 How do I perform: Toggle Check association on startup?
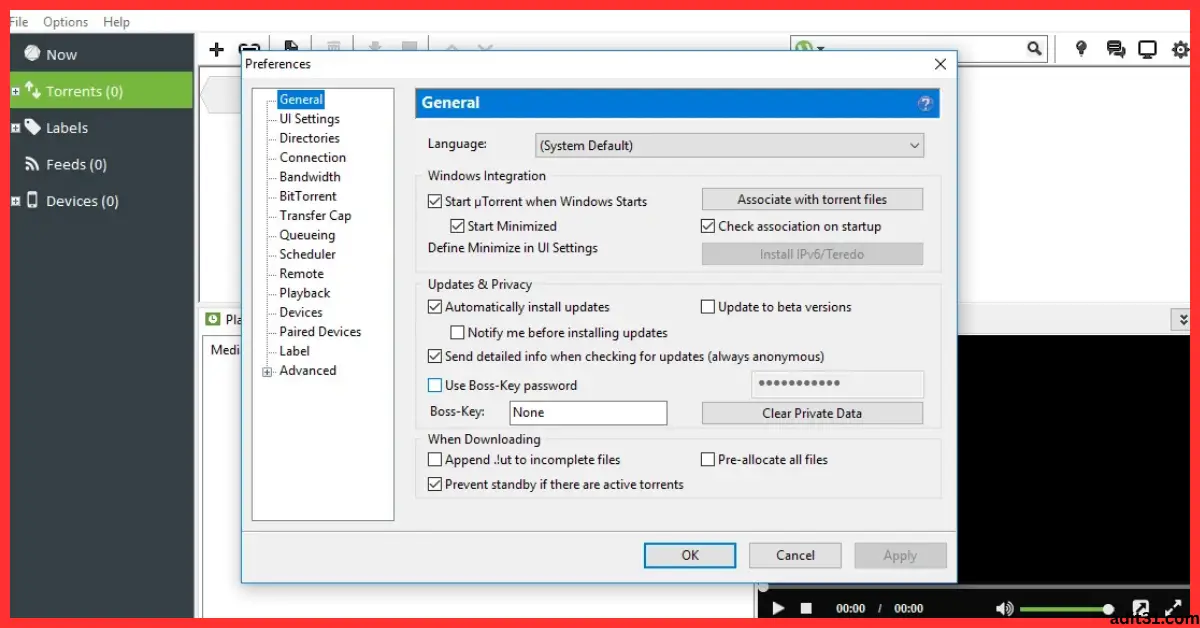tap(708, 226)
